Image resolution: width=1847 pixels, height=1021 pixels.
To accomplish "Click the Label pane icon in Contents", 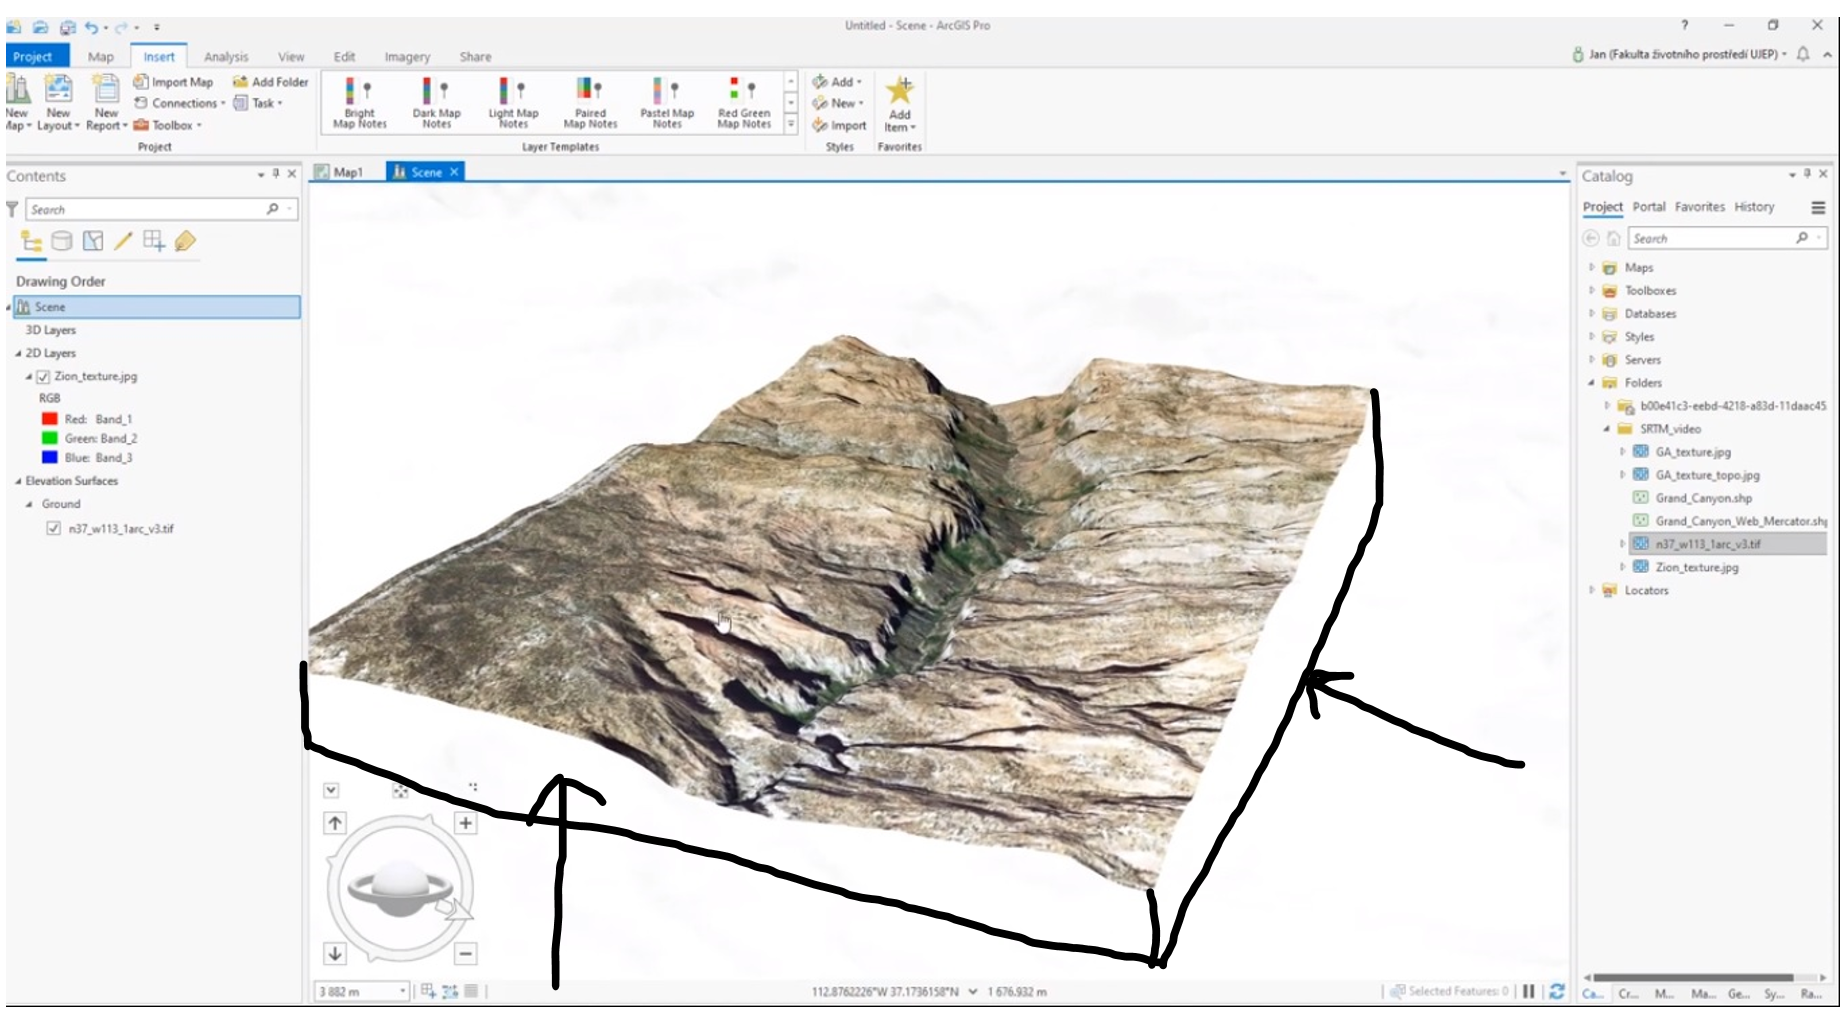I will (183, 240).
